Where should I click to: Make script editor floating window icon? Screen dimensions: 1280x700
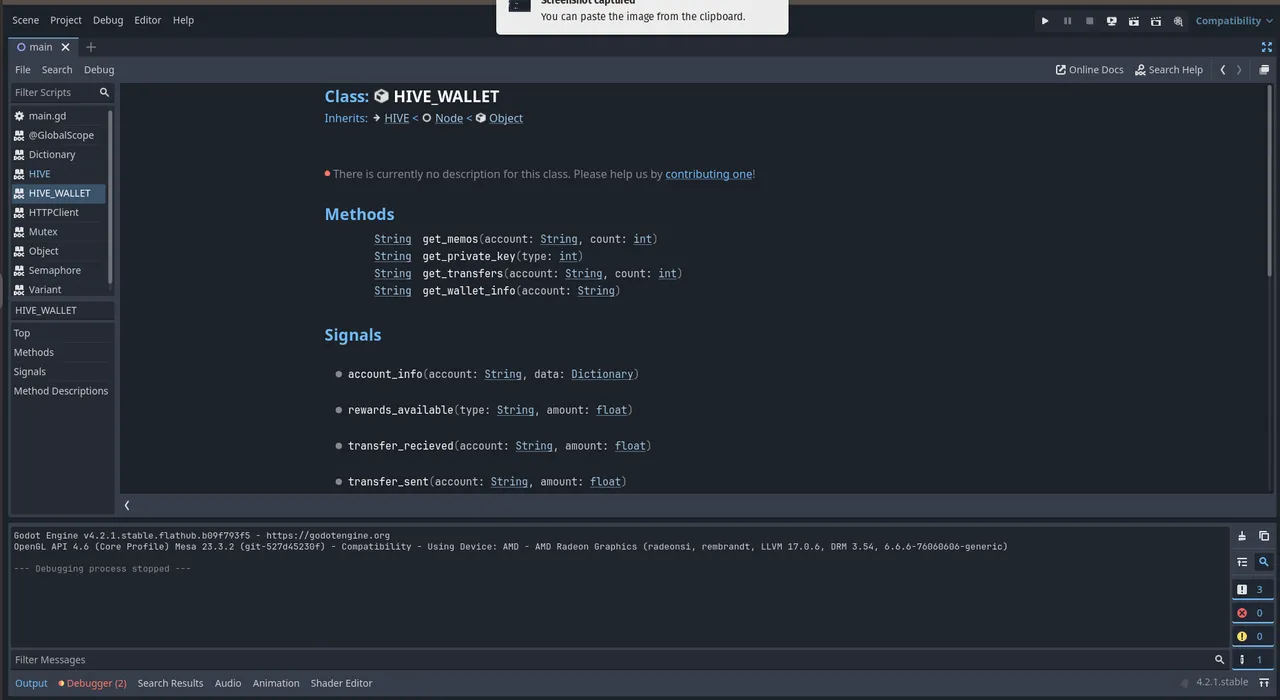pyautogui.click(x=1264, y=70)
